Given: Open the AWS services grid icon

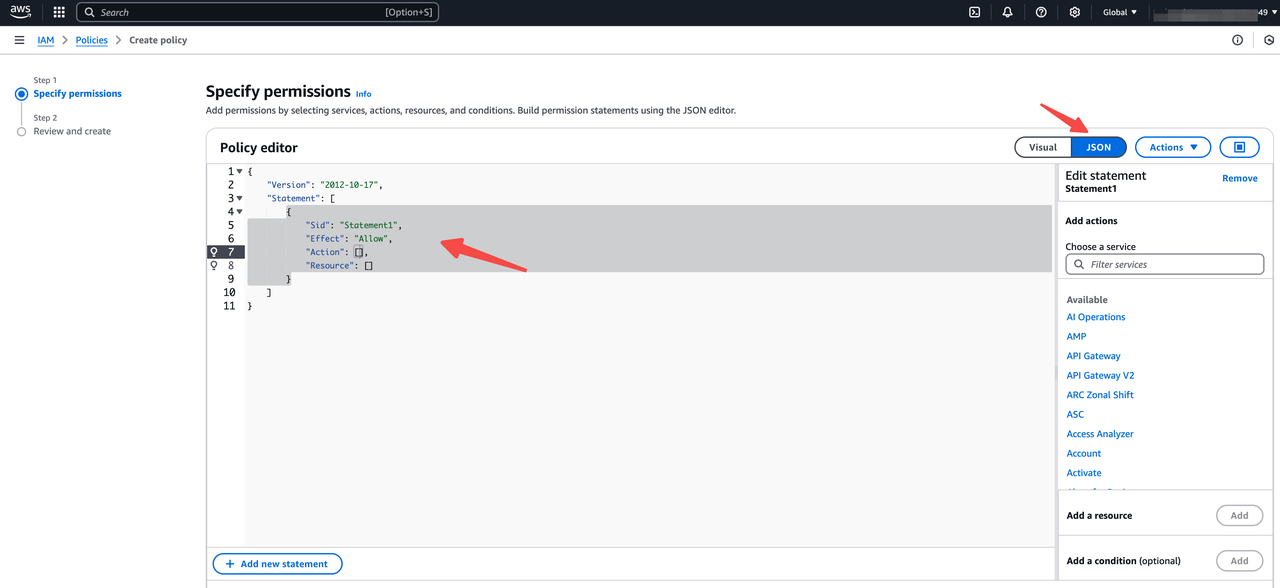Looking at the screenshot, I should click(57, 11).
